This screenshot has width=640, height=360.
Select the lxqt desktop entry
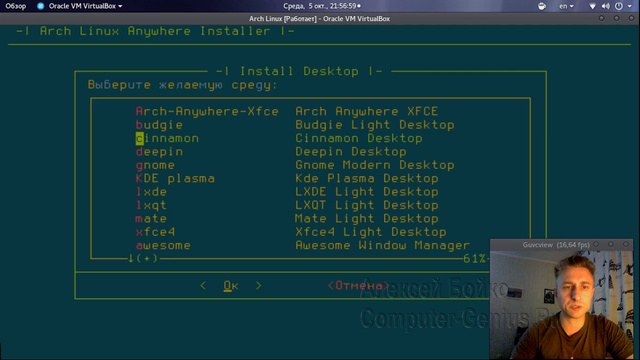[x=151, y=205]
